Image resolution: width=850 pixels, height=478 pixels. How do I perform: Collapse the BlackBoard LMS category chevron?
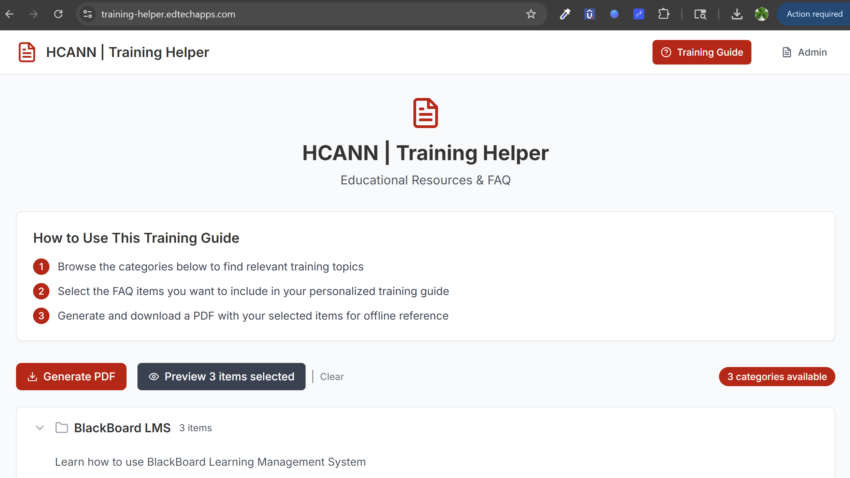tap(40, 428)
